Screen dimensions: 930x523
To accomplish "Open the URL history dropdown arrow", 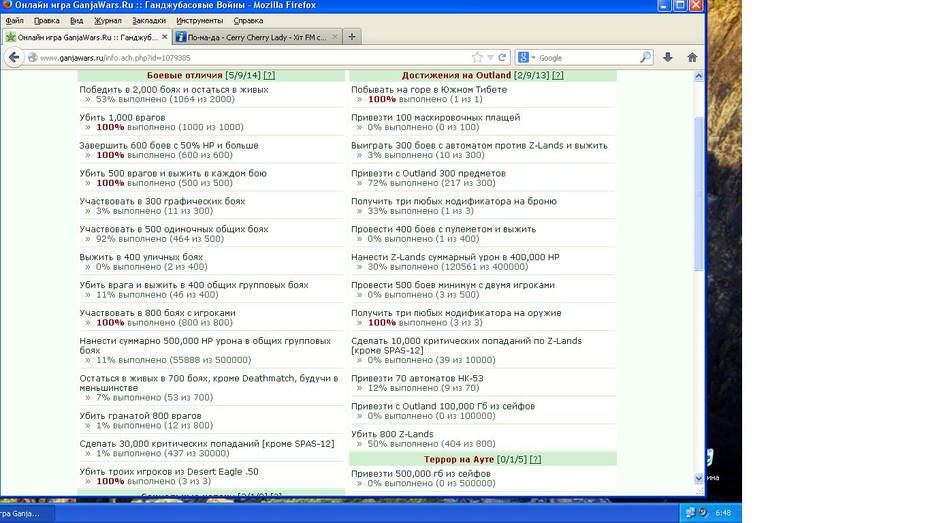I will pyautogui.click(x=491, y=58).
